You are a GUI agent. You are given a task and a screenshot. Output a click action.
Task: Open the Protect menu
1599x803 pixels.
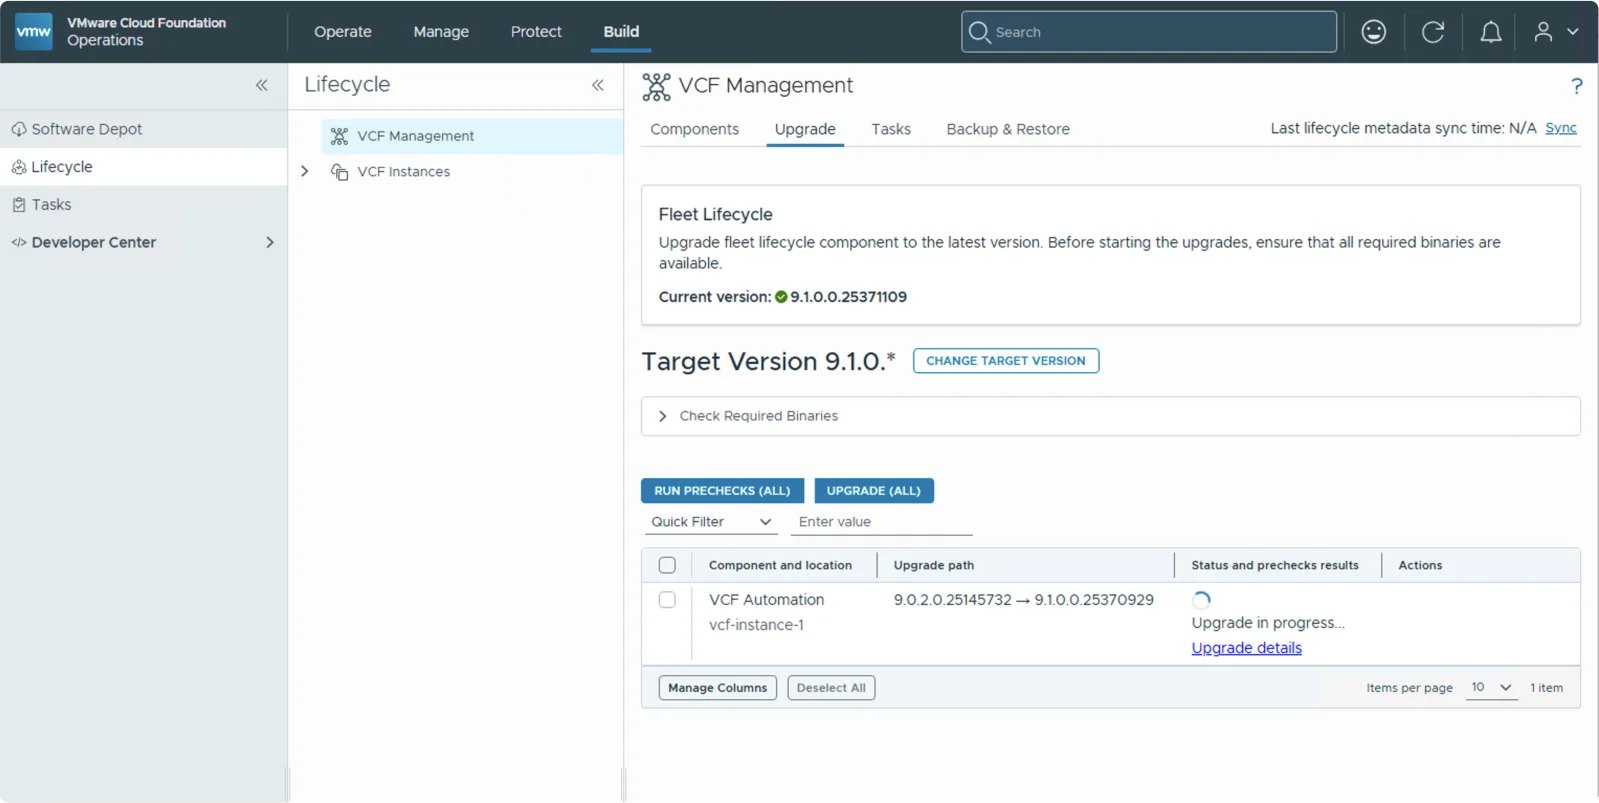click(x=536, y=32)
